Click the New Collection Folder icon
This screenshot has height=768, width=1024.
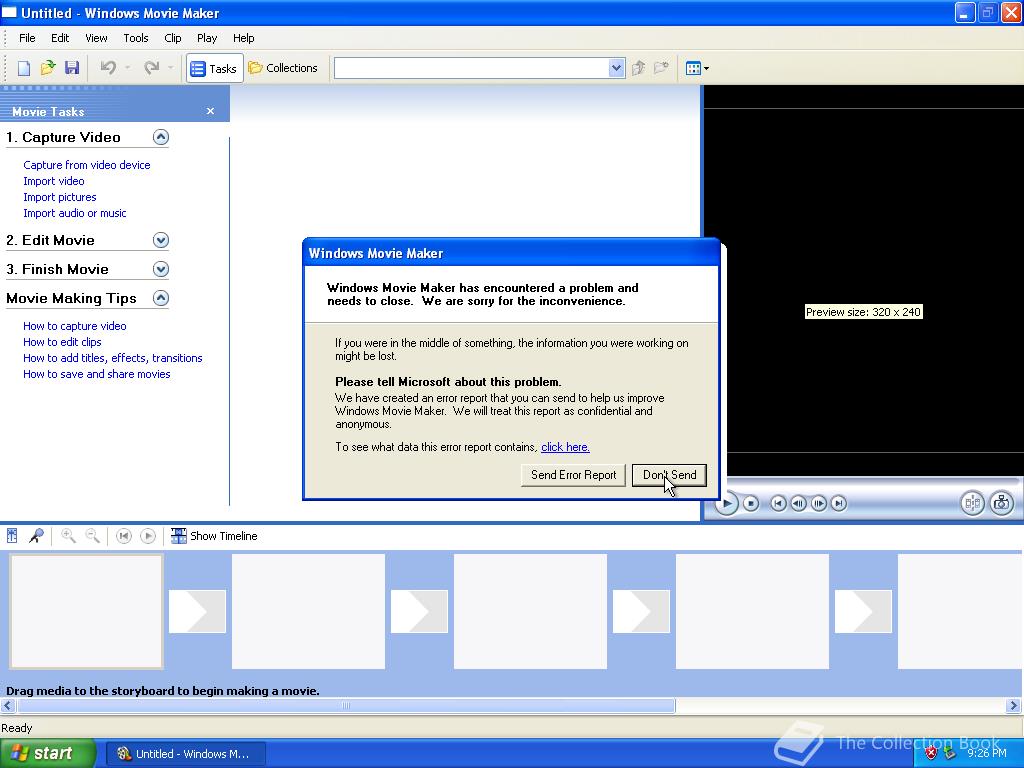click(662, 68)
